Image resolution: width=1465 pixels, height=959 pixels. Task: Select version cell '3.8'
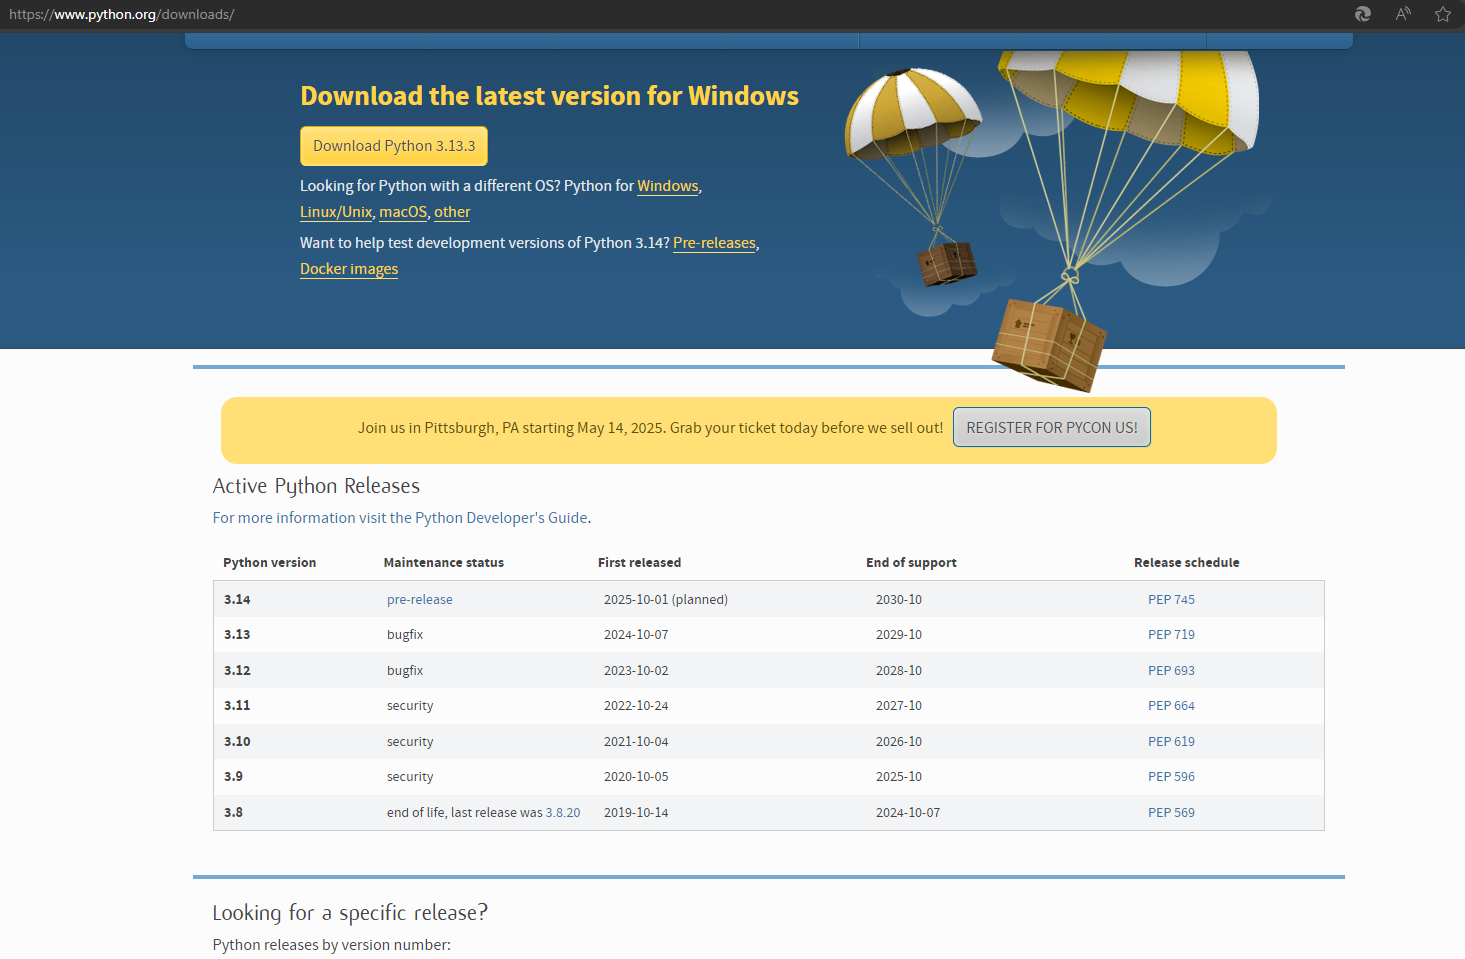coord(233,813)
